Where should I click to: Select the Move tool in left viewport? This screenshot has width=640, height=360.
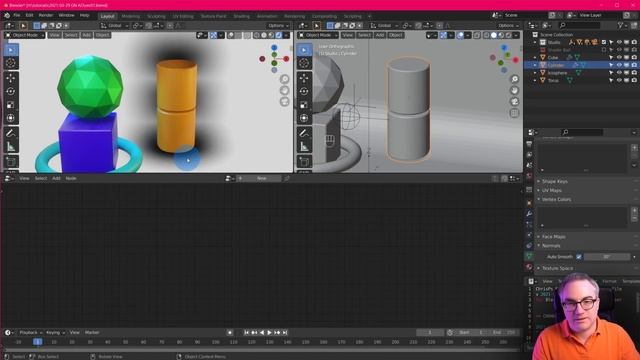coord(11,78)
